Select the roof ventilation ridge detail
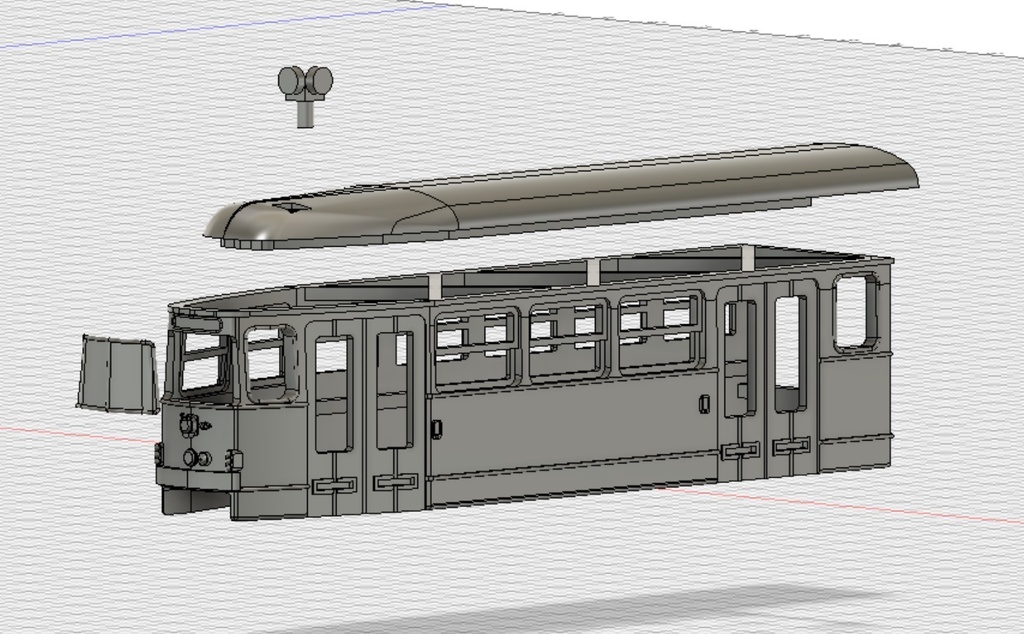This screenshot has width=1024, height=634. [x=290, y=205]
